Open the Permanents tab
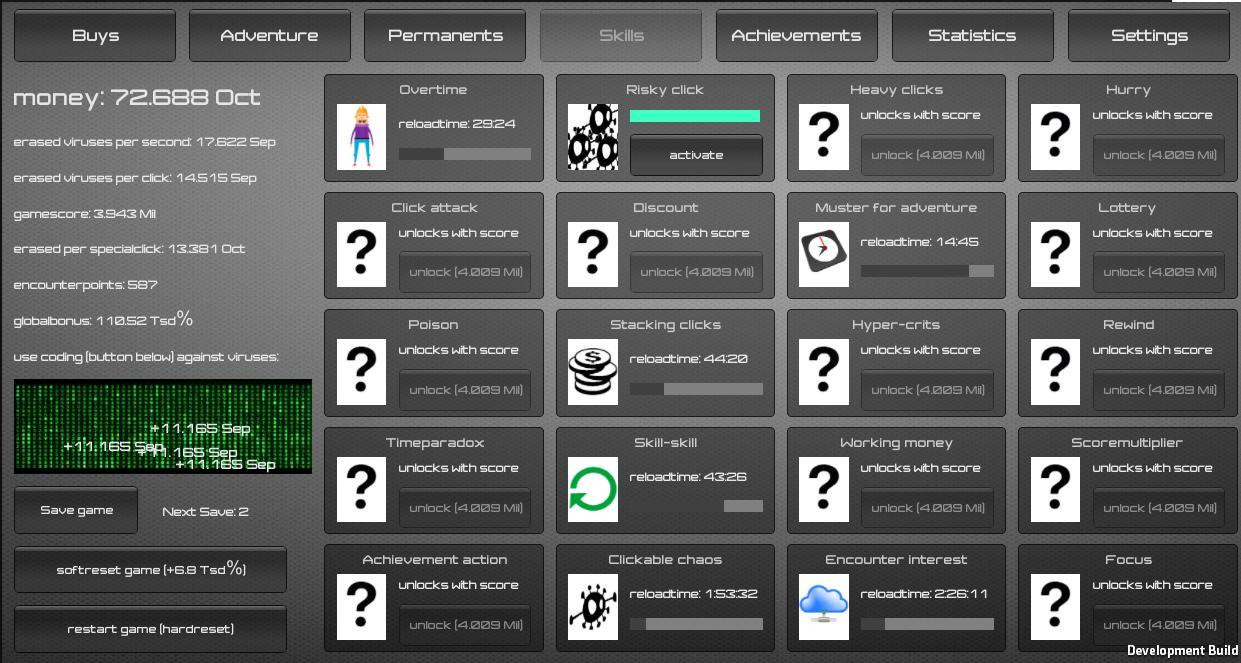 [445, 35]
